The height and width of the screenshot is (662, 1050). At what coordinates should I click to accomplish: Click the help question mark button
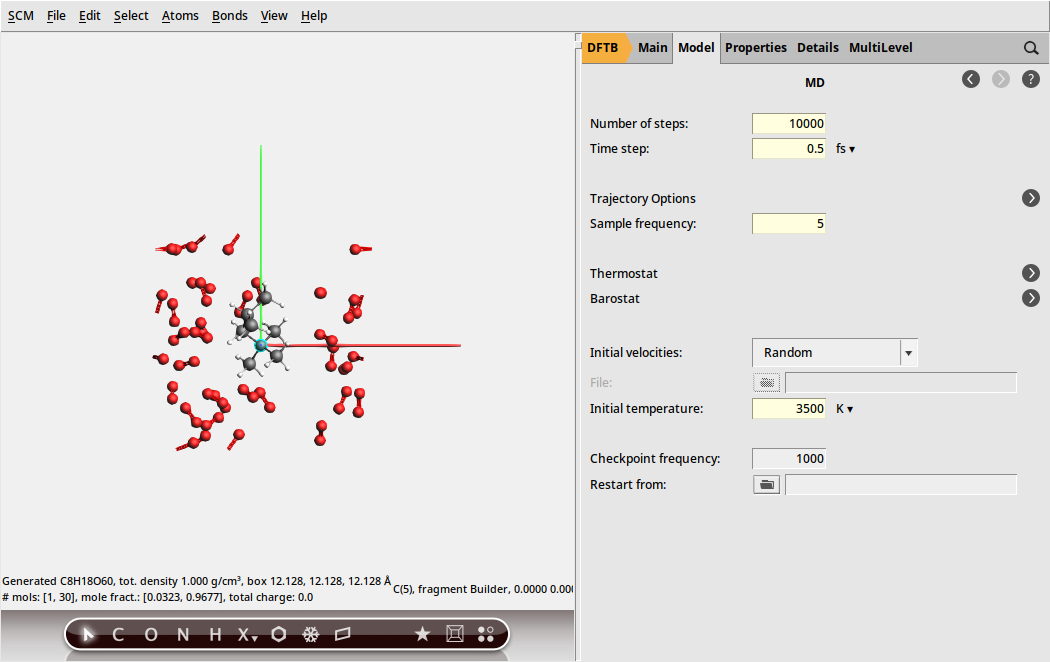(1031, 78)
